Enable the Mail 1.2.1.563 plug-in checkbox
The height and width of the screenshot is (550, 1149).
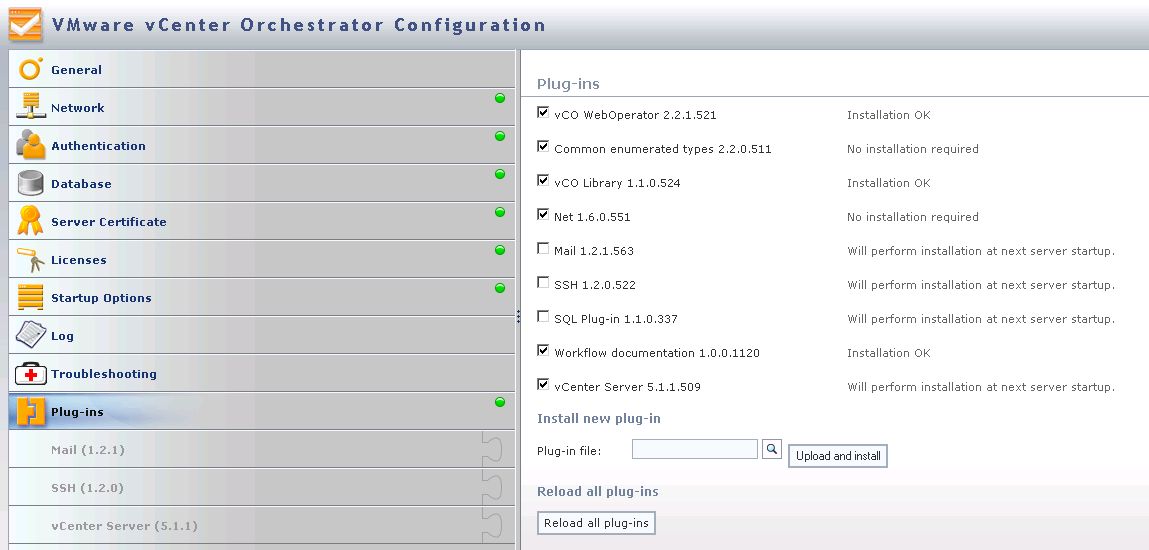click(543, 249)
